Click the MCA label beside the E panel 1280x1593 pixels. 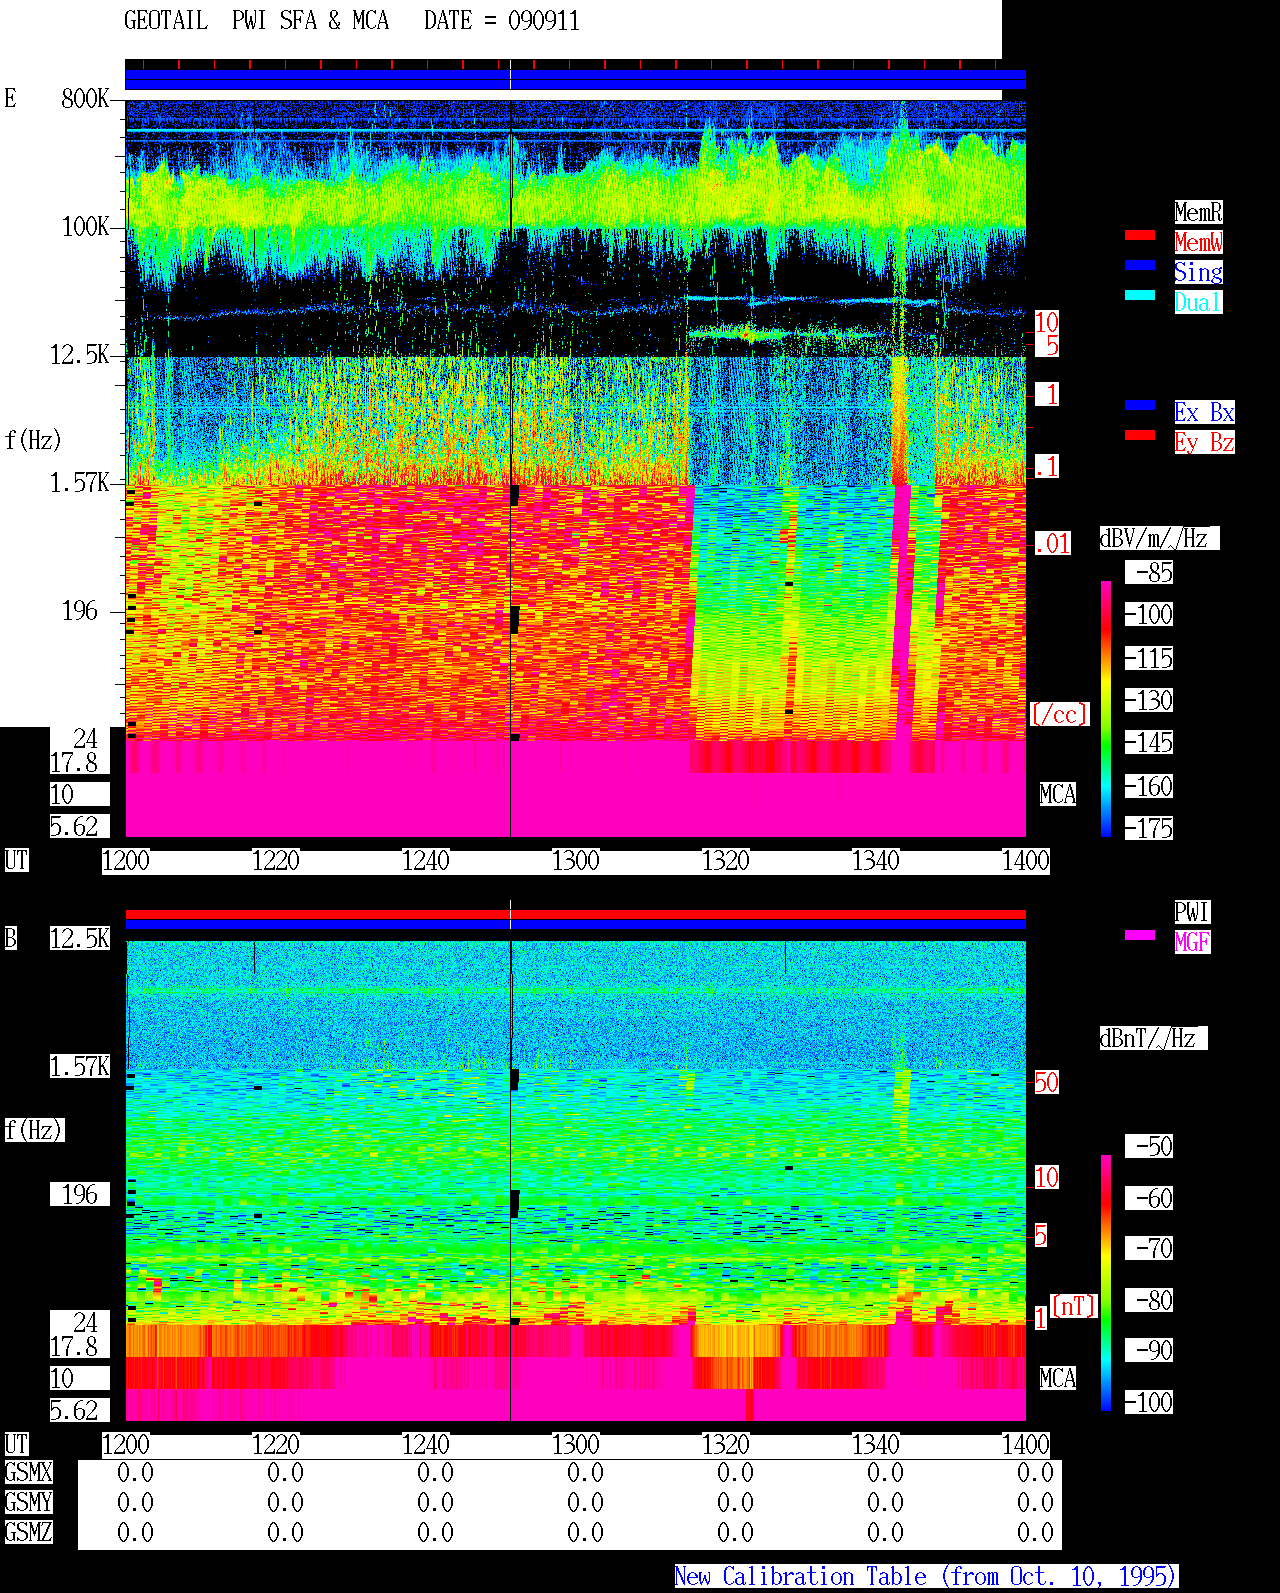click(x=1058, y=794)
